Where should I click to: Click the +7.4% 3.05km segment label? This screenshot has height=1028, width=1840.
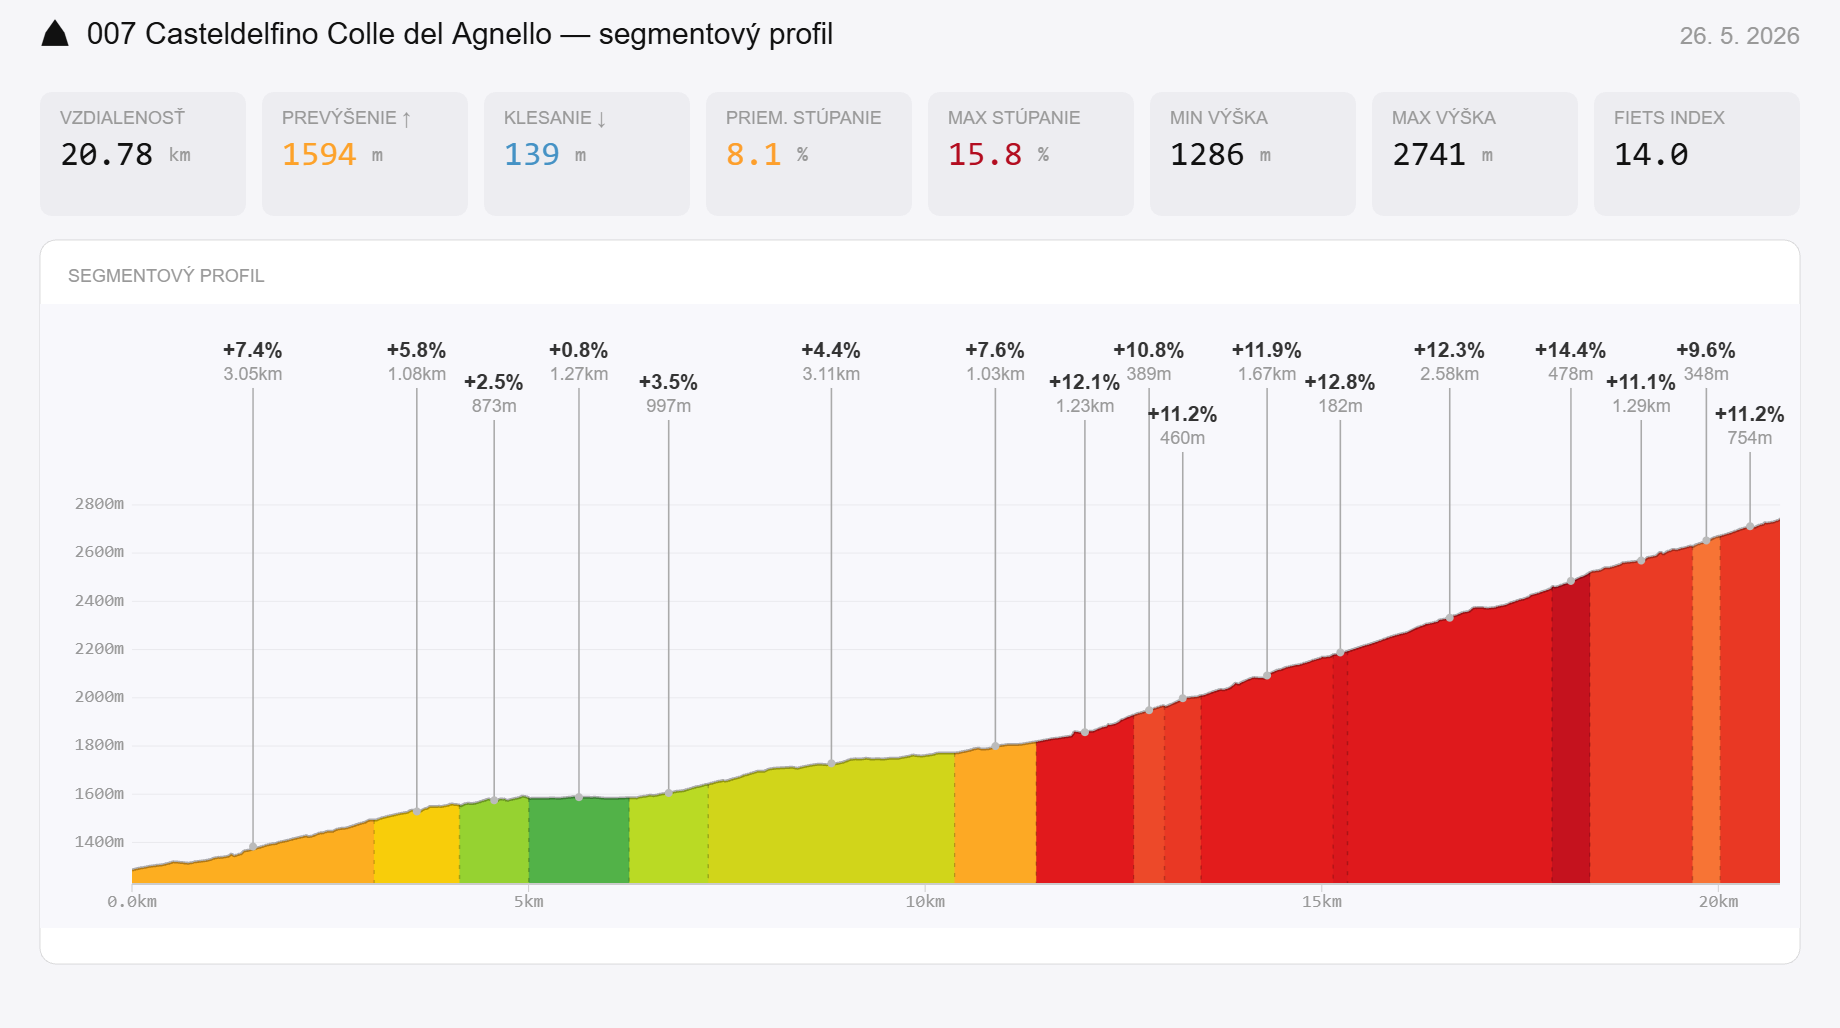253,362
